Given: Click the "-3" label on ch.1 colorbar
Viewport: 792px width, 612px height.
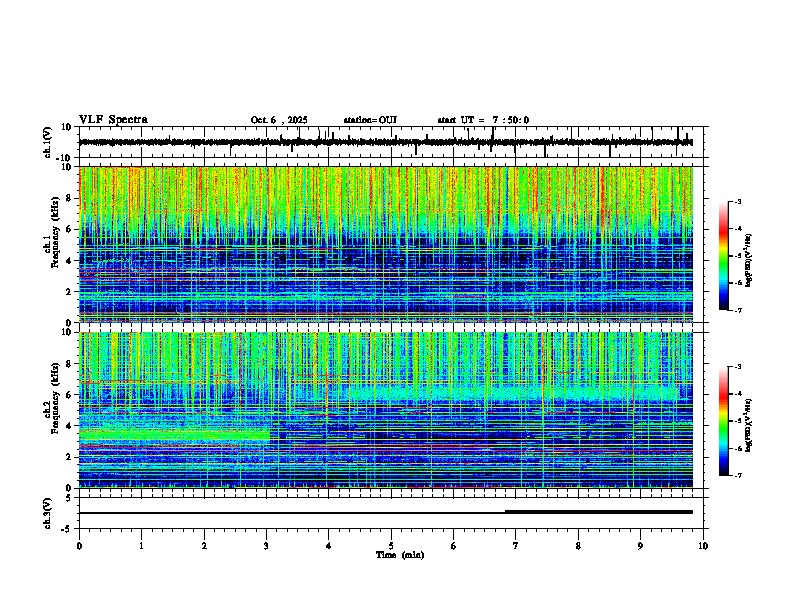Looking at the screenshot, I should [x=737, y=201].
